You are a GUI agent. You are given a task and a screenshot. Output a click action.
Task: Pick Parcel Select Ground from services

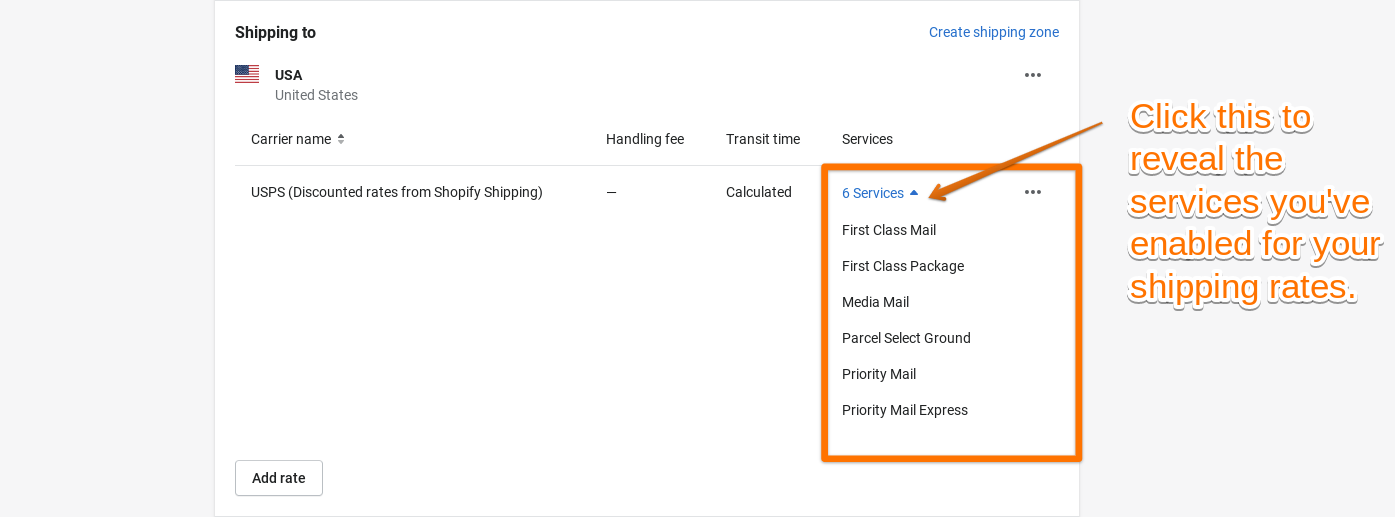tap(906, 338)
